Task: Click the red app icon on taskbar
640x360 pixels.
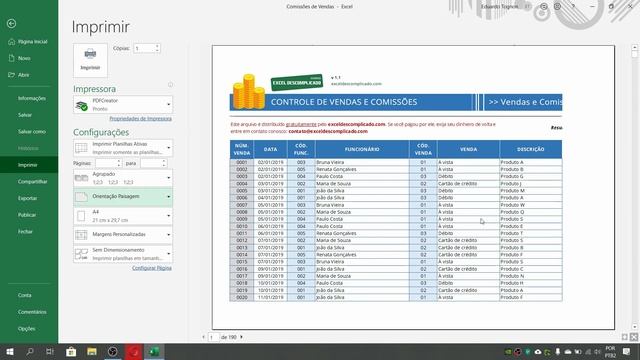Action: pyautogui.click(x=133, y=351)
